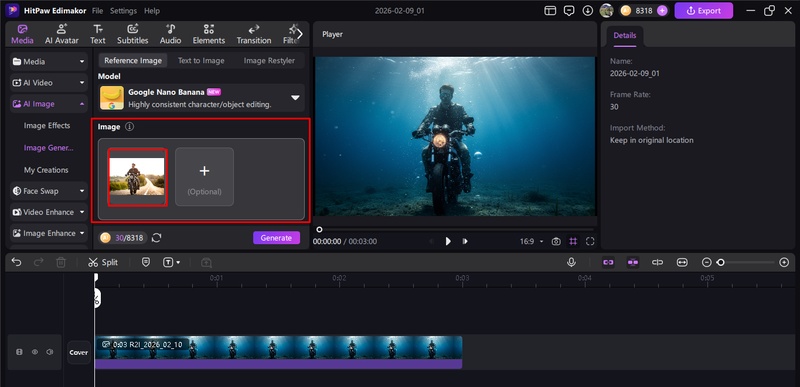Click the record voiceover microphone icon

[571, 262]
